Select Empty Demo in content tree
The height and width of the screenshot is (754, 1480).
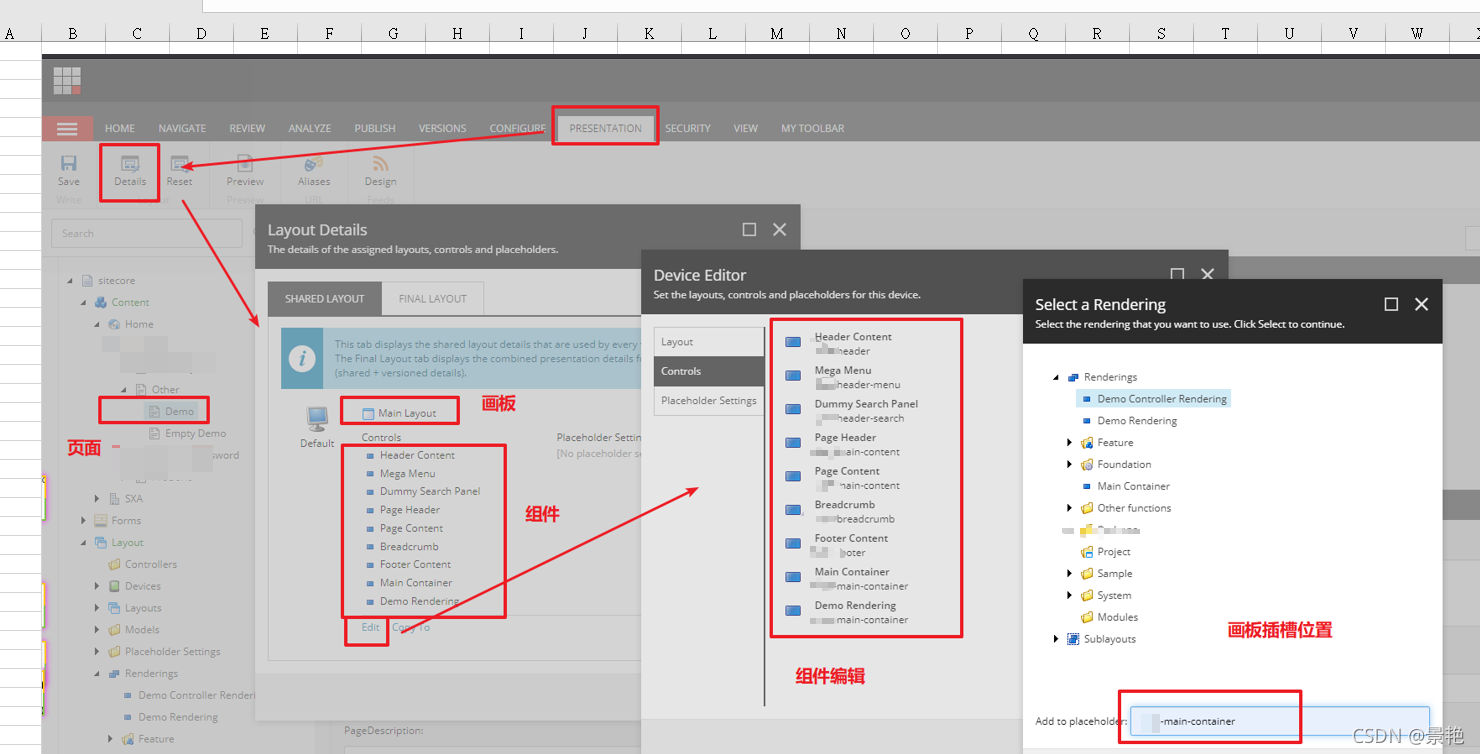point(195,433)
